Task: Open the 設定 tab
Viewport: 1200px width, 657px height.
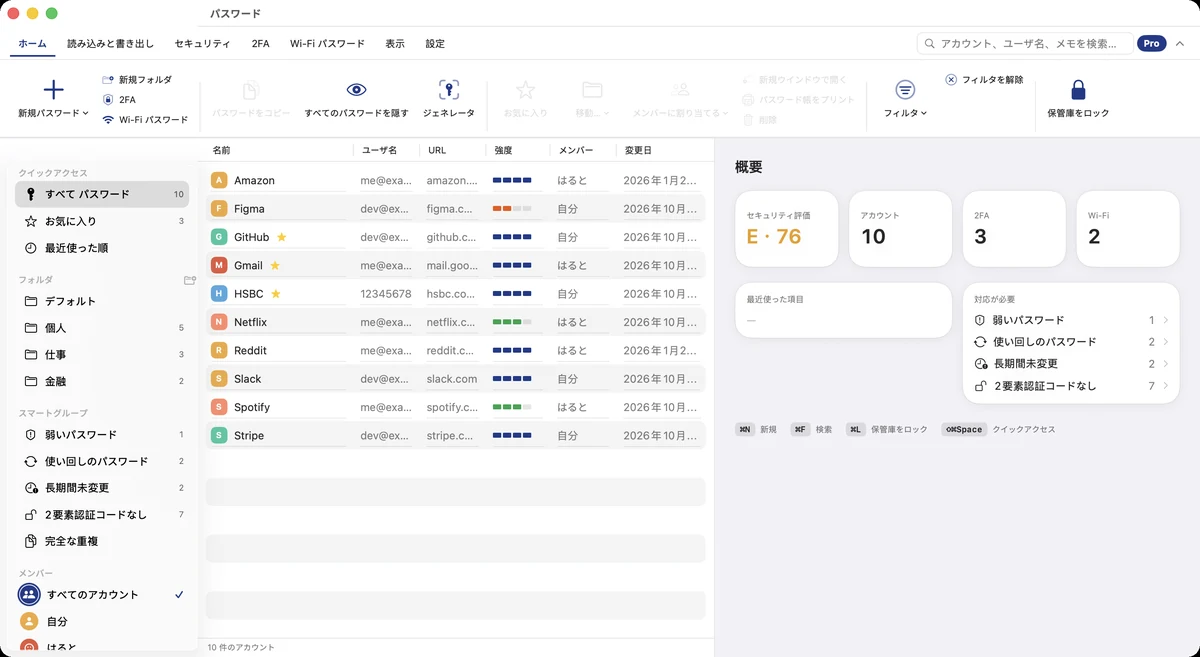Action: pyautogui.click(x=435, y=44)
